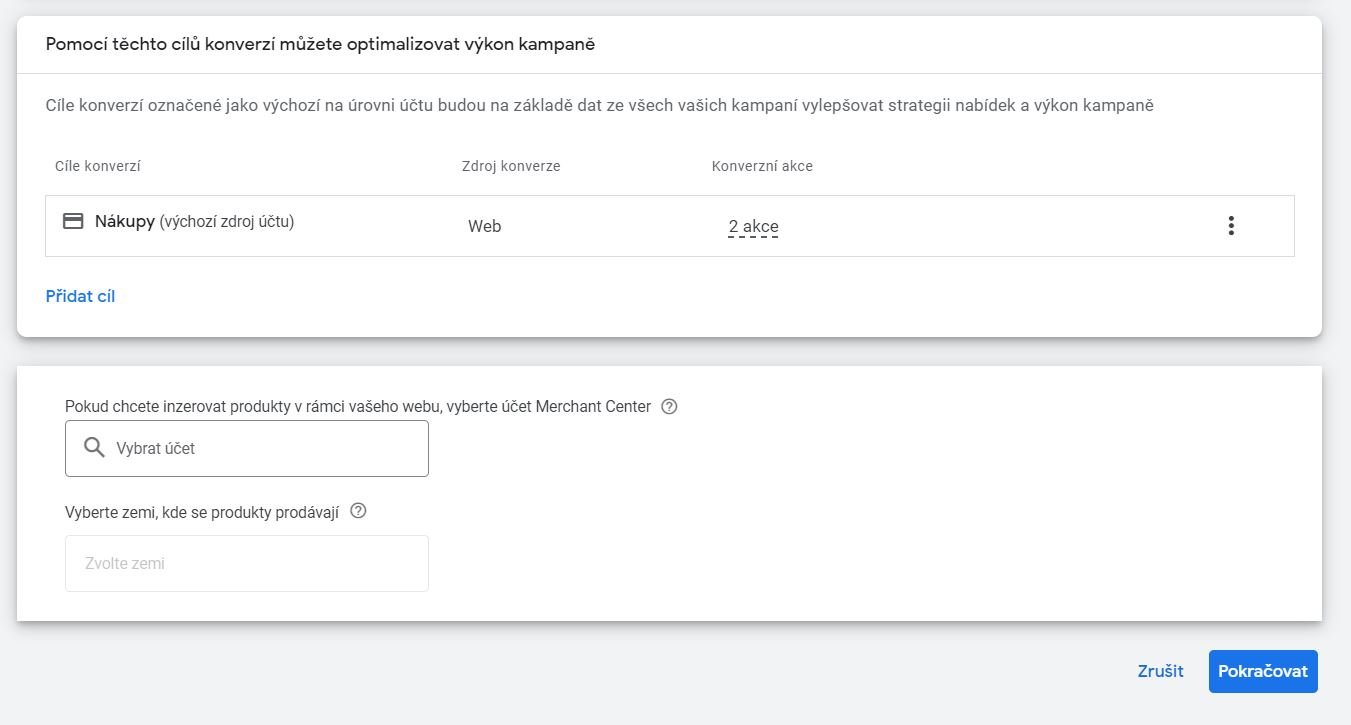1351x725 pixels.
Task: Select the Nákupy conversion goal name
Action: pyautogui.click(x=125, y=222)
